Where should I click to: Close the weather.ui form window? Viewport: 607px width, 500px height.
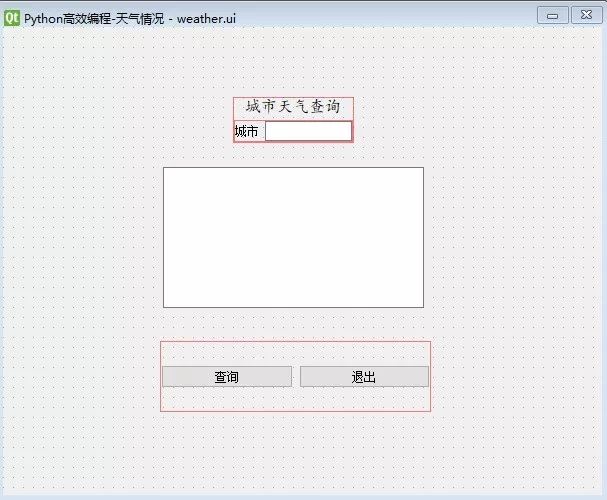click(x=587, y=15)
